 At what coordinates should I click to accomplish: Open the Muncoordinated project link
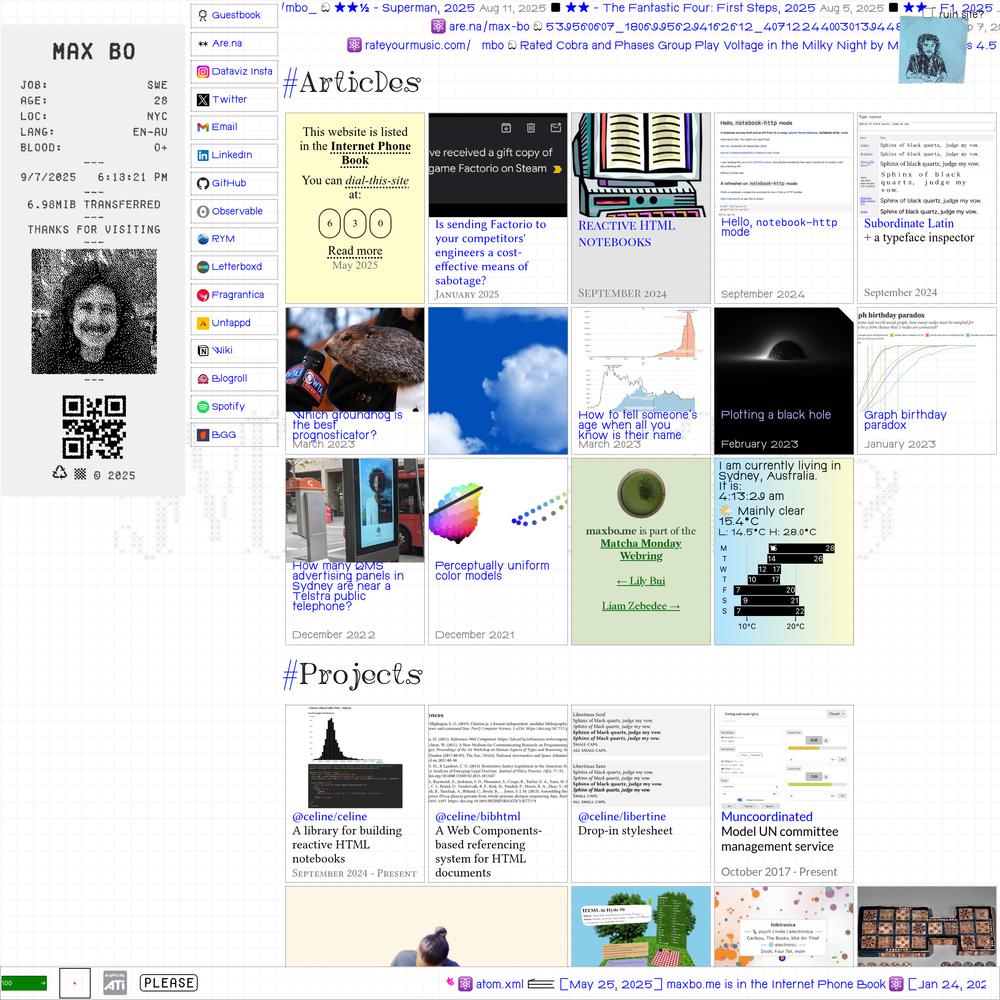[x=767, y=817]
